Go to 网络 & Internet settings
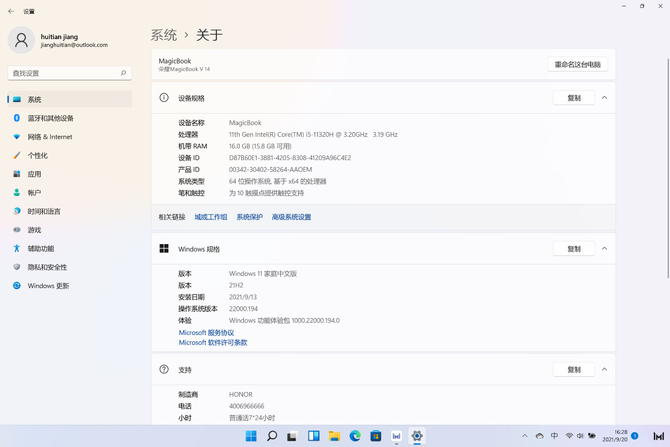670x447 pixels. [x=50, y=137]
